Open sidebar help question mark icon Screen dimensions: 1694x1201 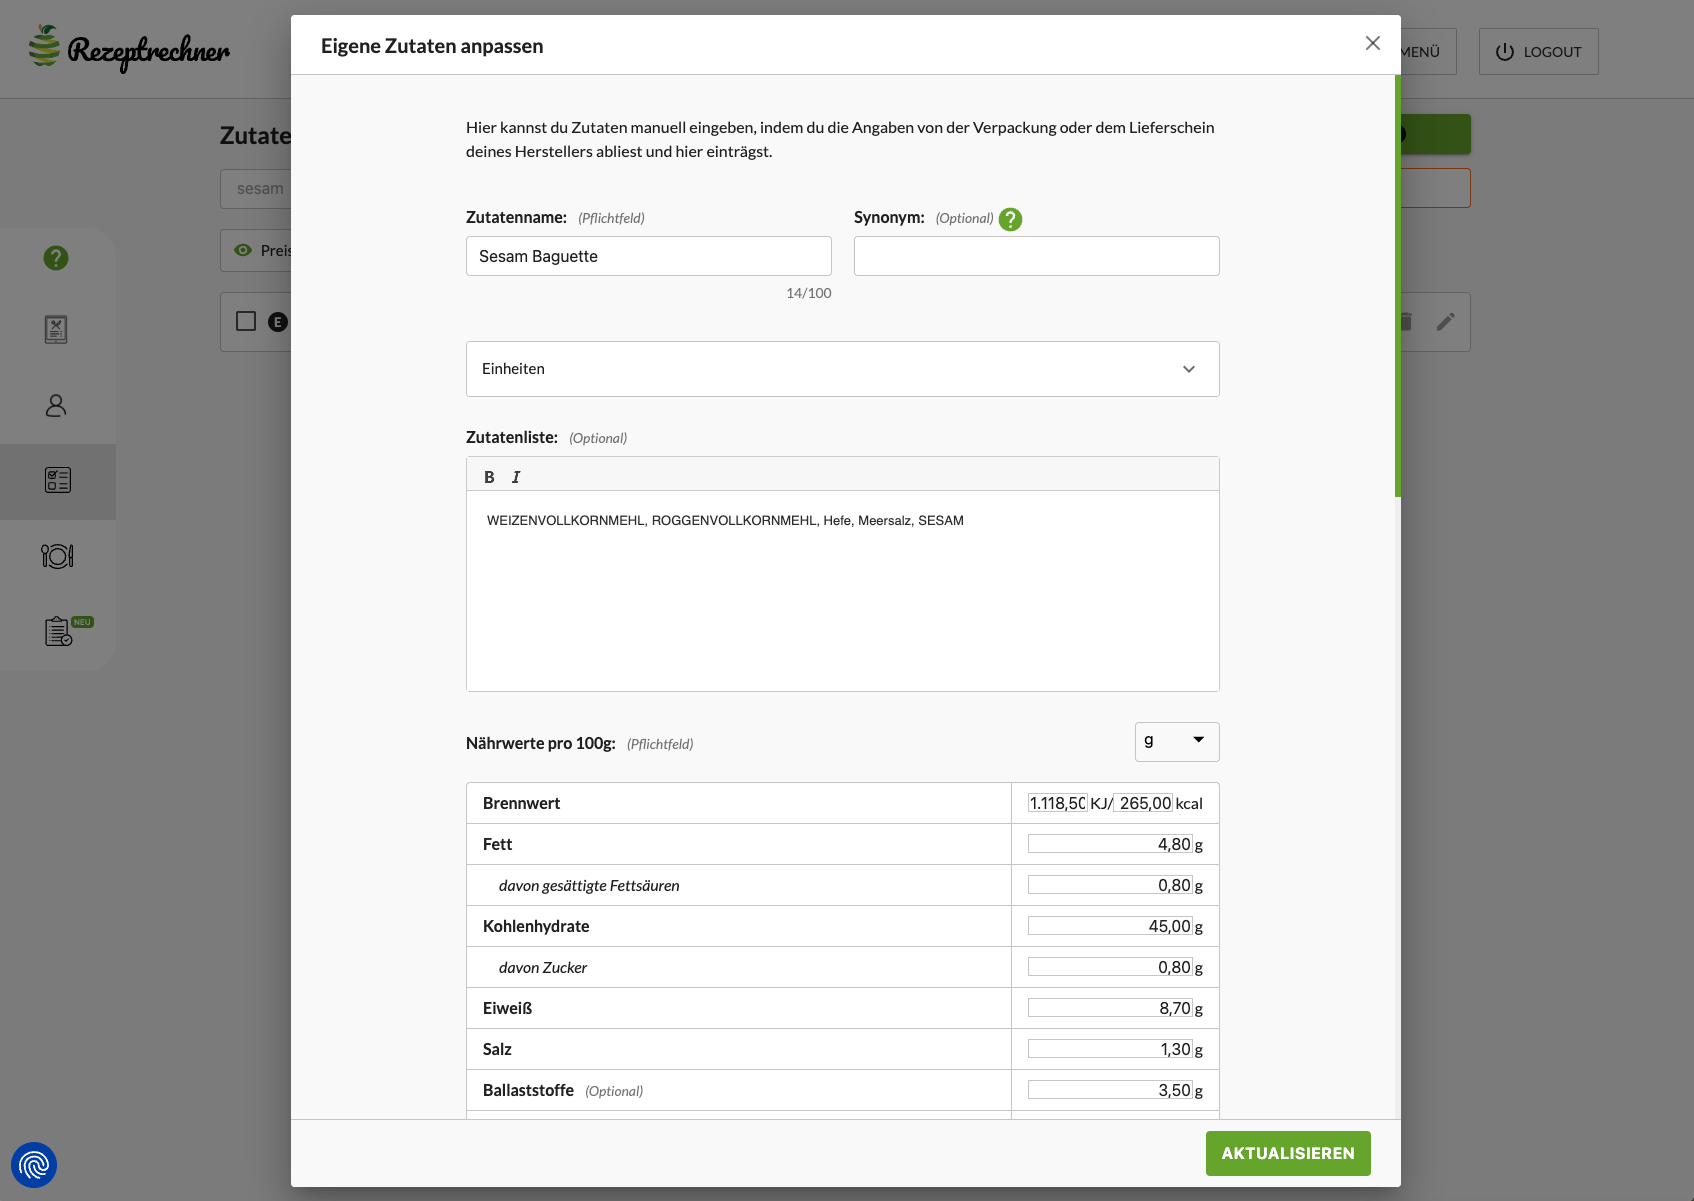(x=56, y=258)
